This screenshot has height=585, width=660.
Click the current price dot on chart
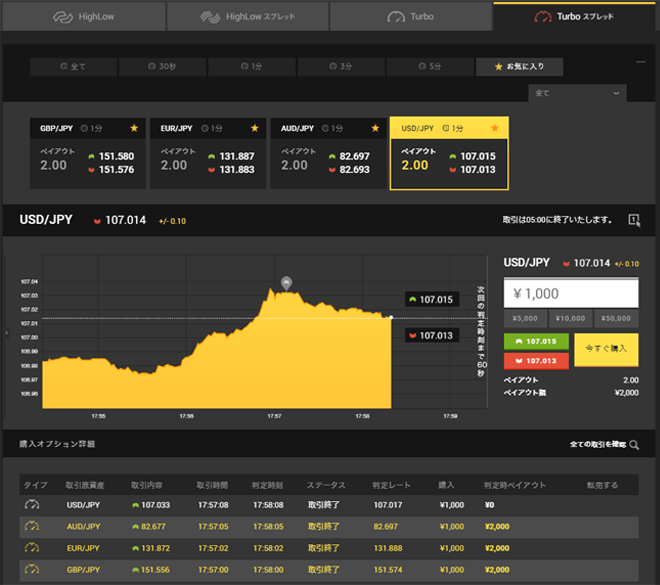[x=391, y=317]
